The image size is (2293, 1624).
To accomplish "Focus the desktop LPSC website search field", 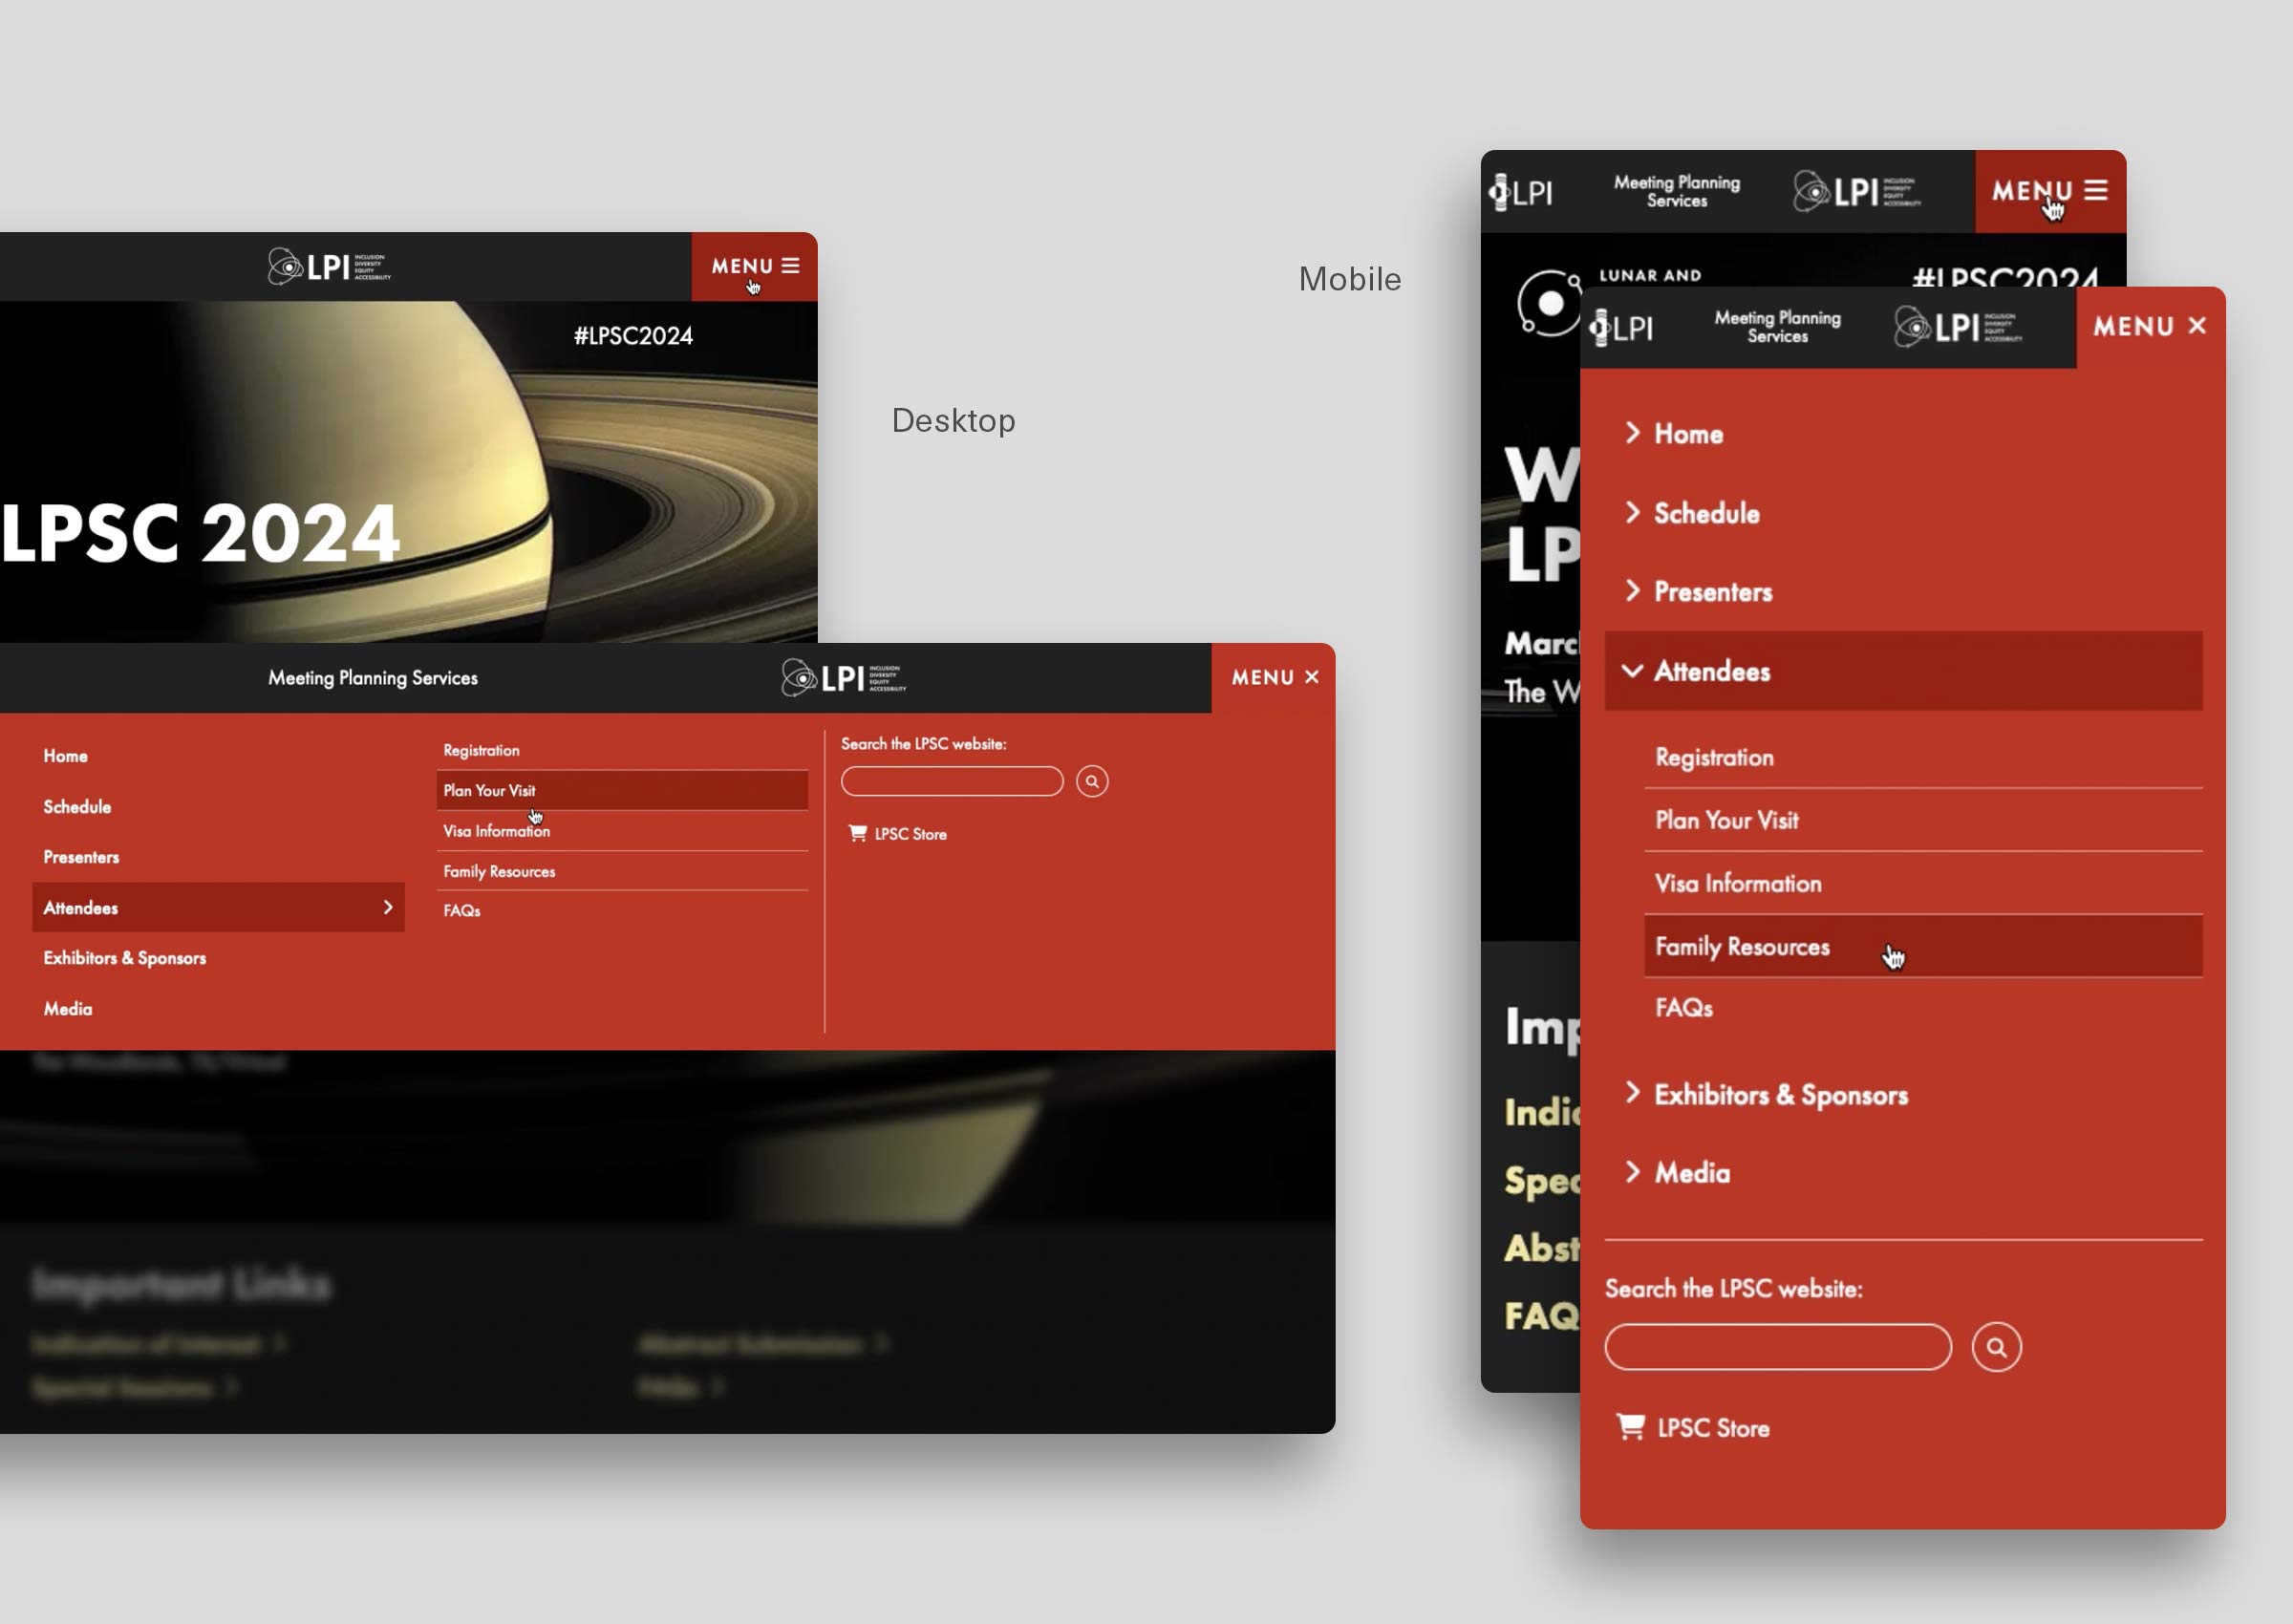I will point(952,781).
